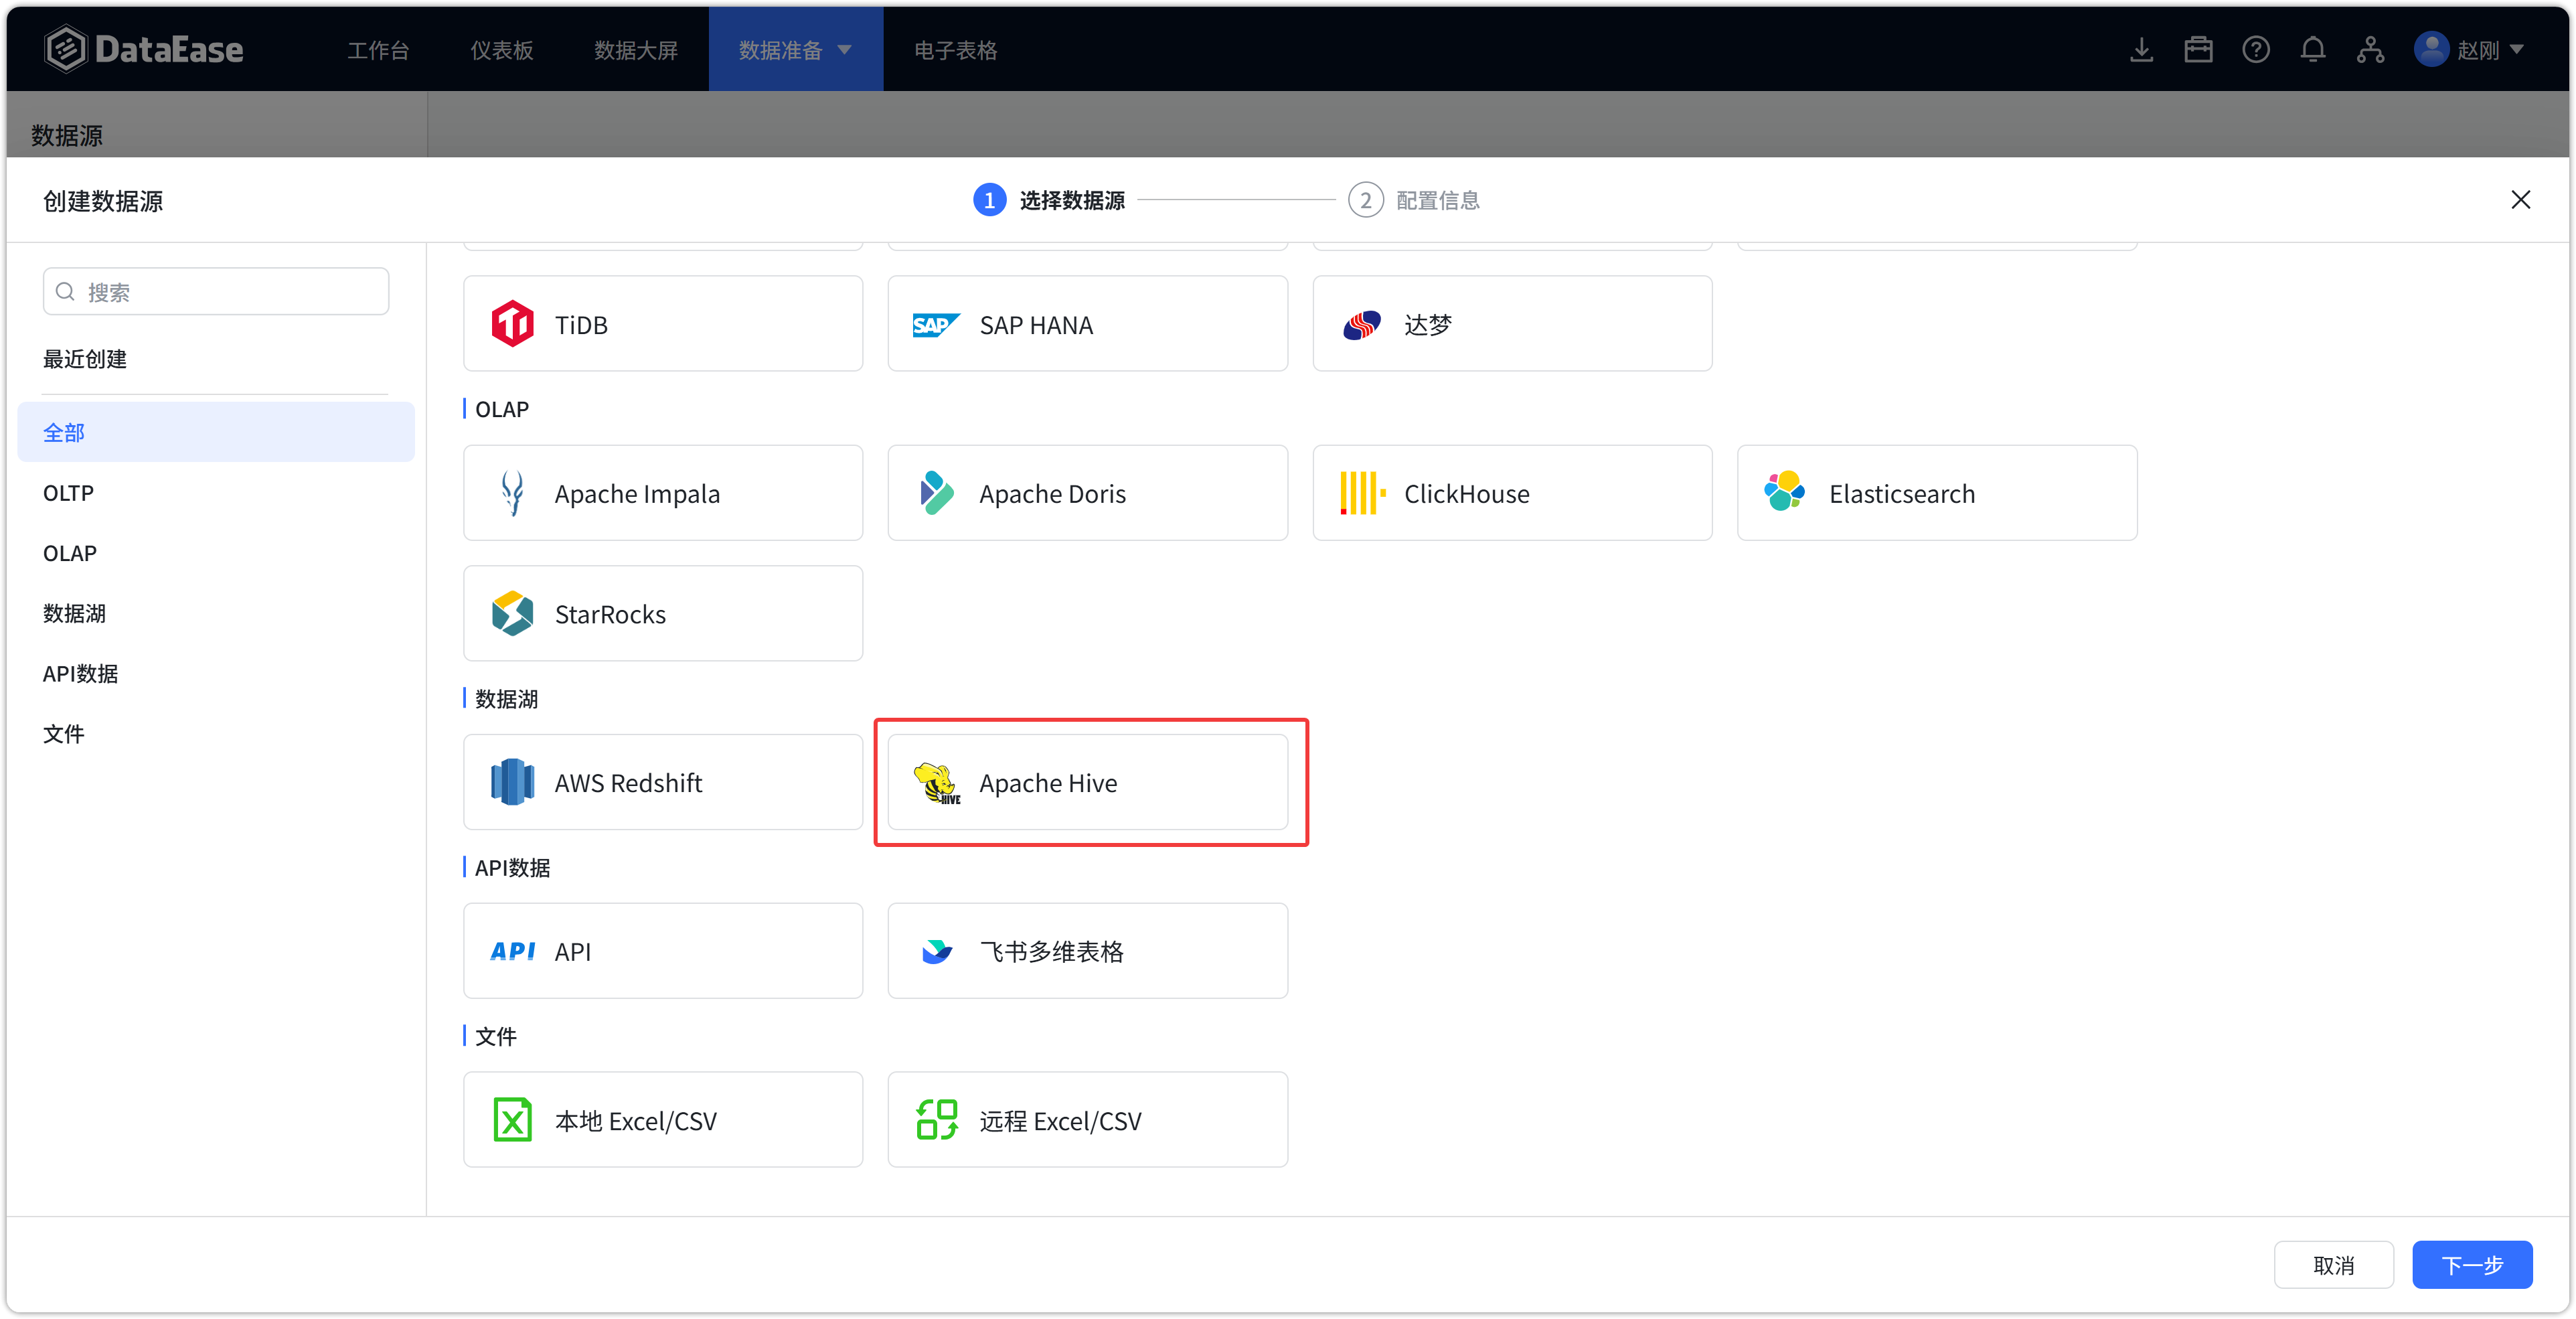Click the search magnifier icon

point(66,292)
